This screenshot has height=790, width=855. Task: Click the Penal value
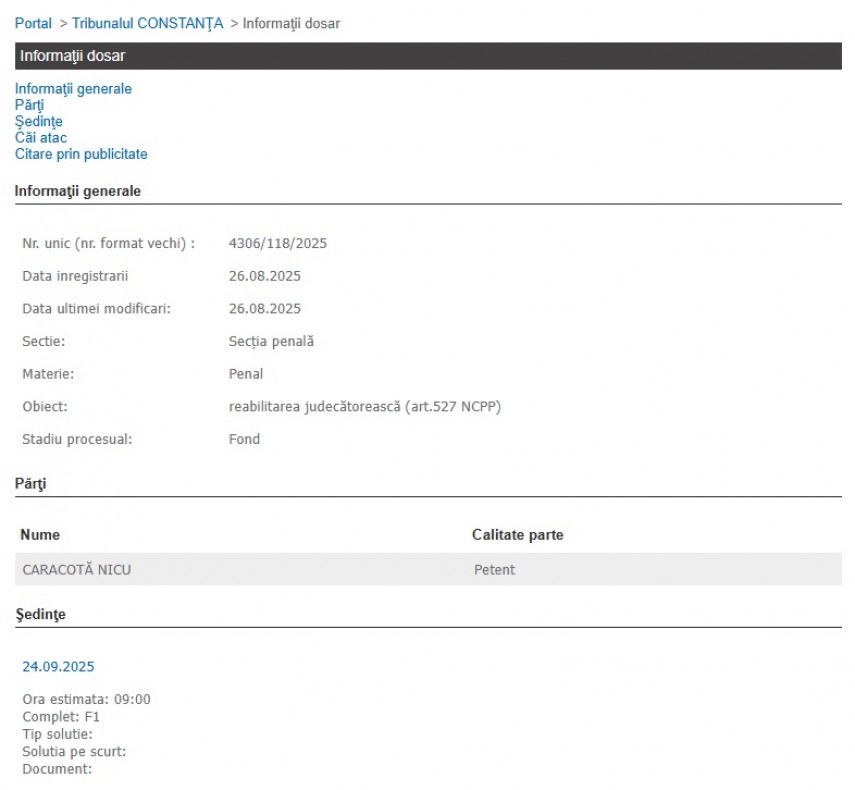[246, 374]
